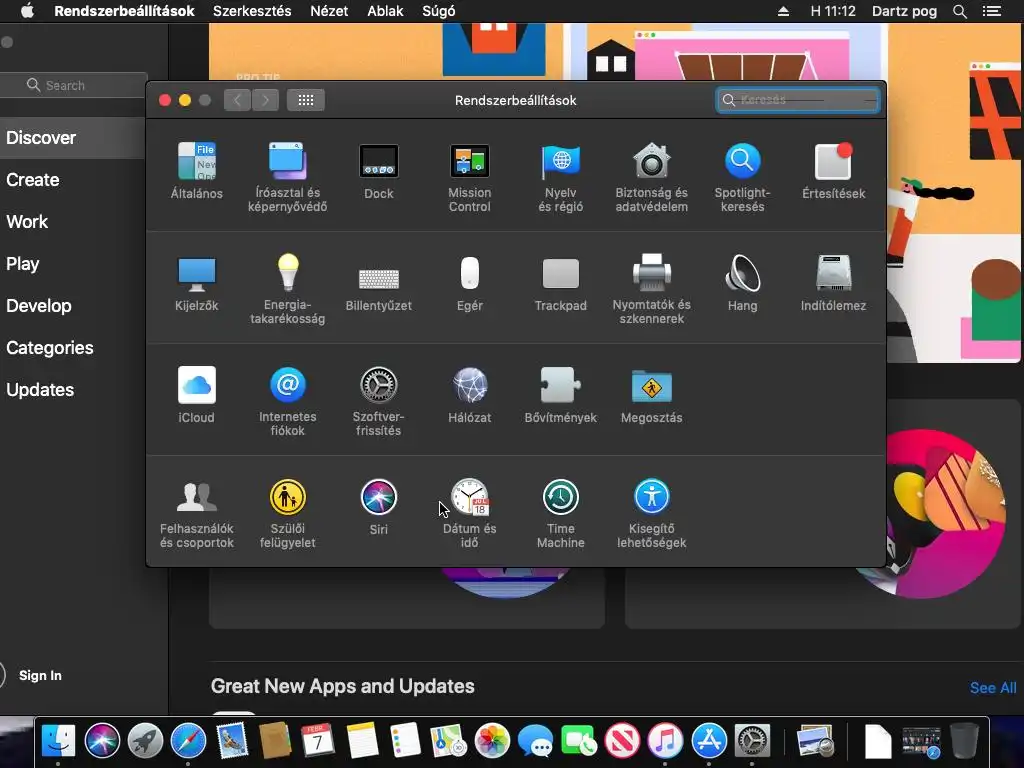Open the Apple menu
This screenshot has width=1024, height=768.
tap(27, 11)
